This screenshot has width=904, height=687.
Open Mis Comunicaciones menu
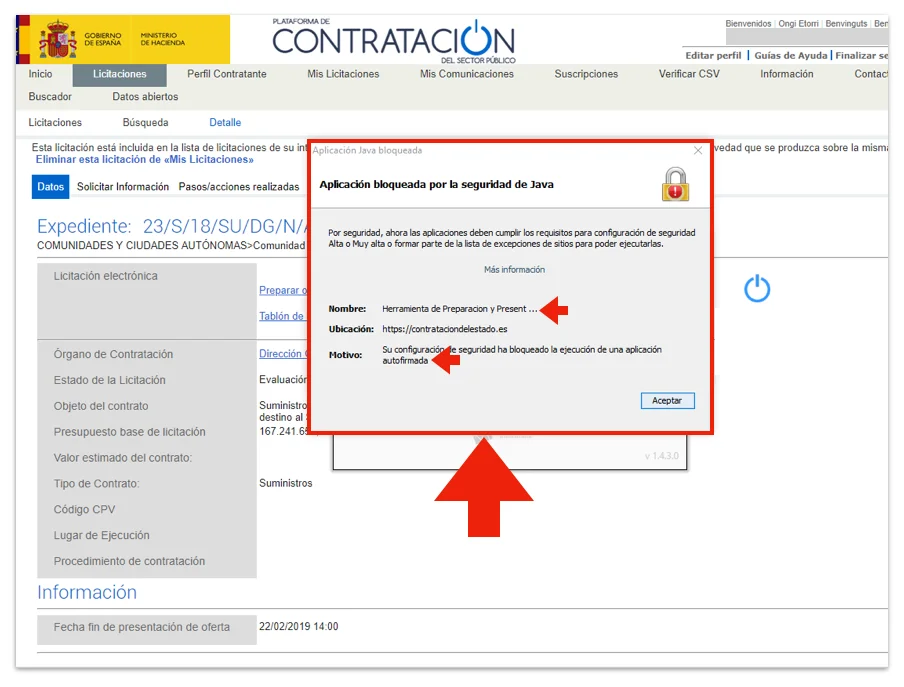coord(466,74)
